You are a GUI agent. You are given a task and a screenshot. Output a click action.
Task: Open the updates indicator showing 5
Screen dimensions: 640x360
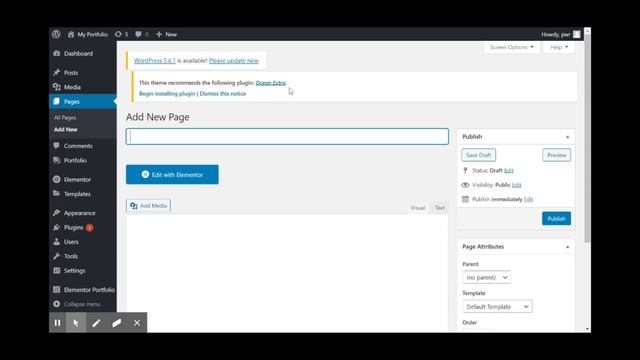[122, 34]
